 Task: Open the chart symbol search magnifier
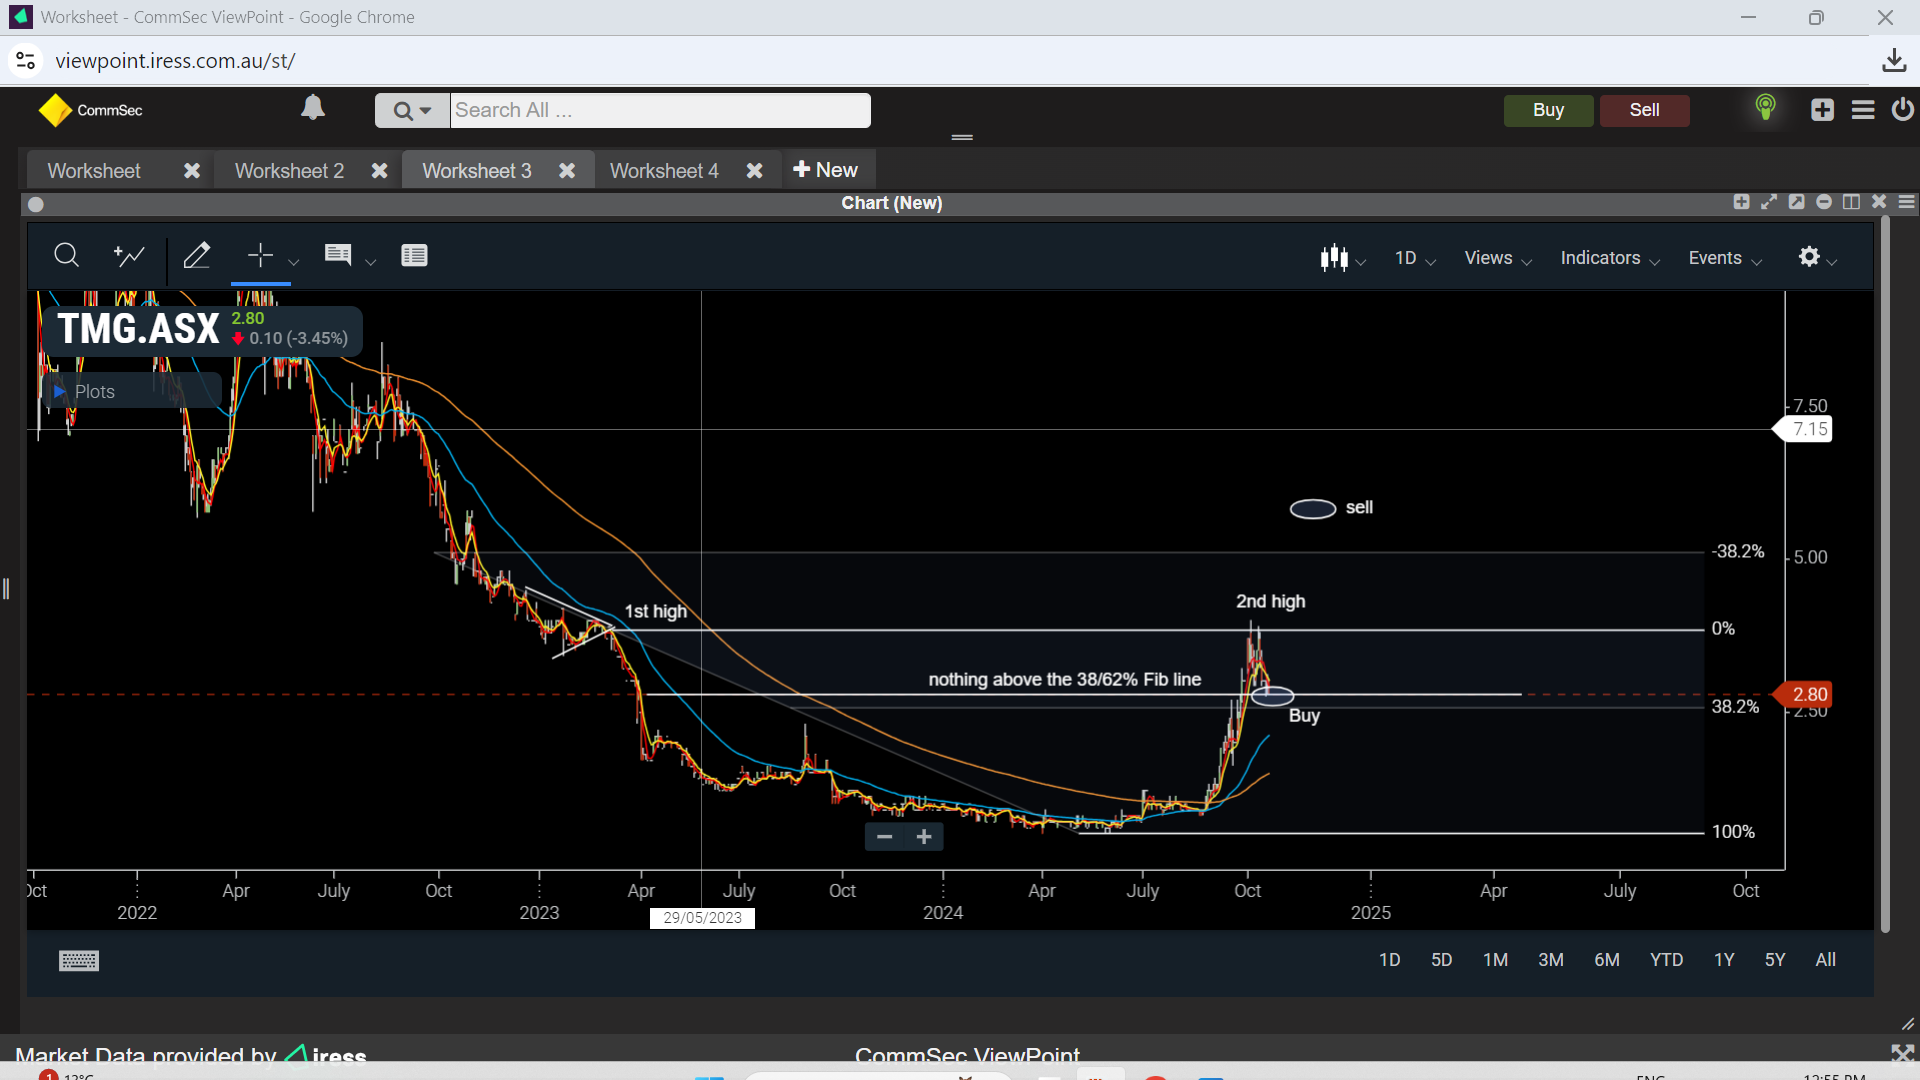pos(66,256)
